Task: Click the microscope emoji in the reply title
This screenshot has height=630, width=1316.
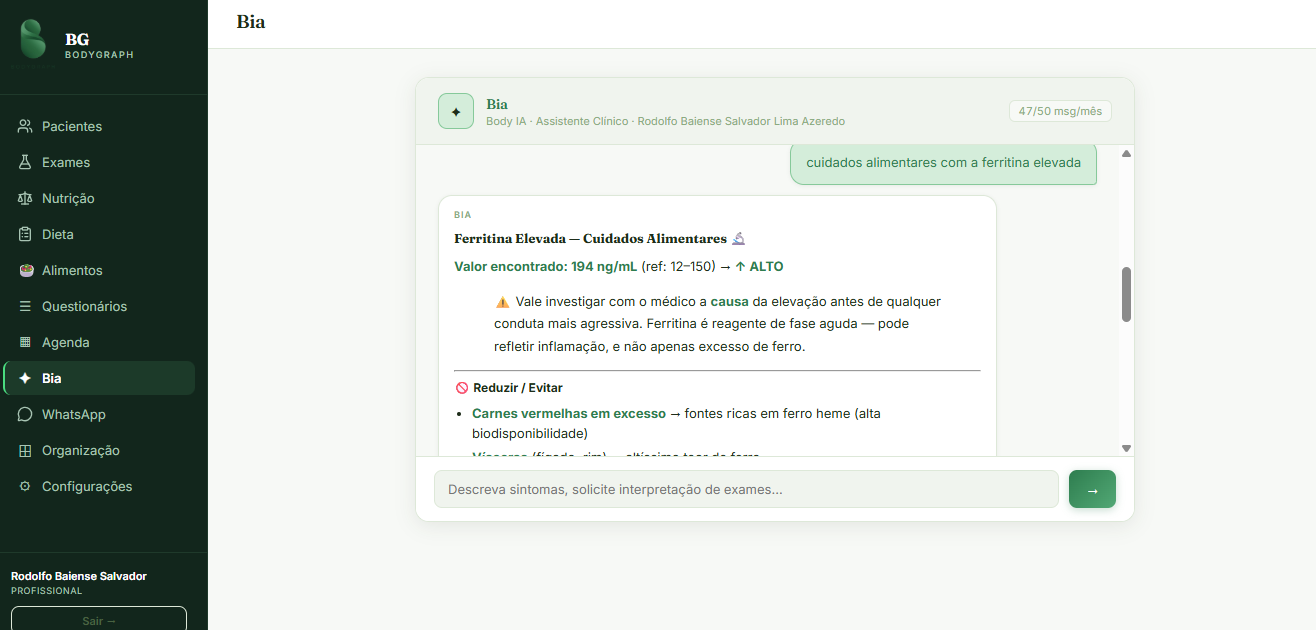Action: pyautogui.click(x=738, y=238)
